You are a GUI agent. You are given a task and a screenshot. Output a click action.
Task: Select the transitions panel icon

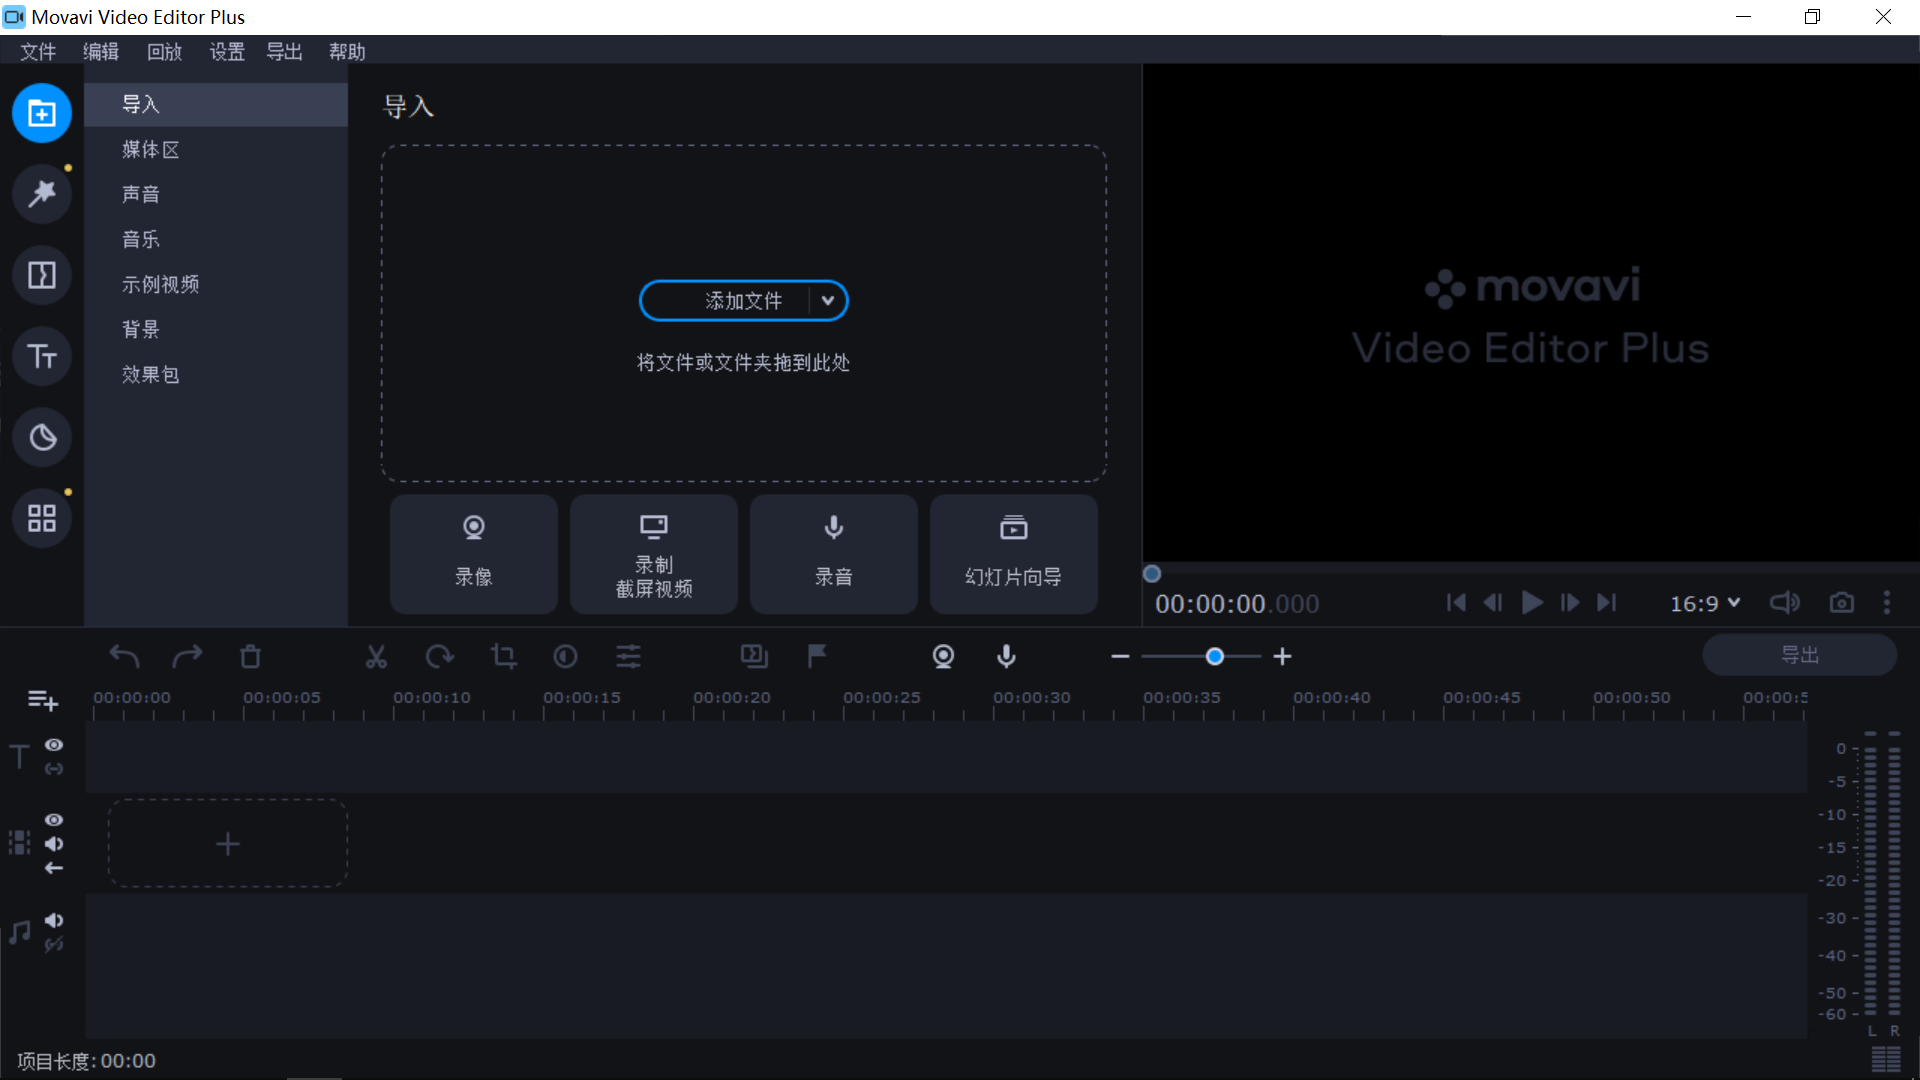pyautogui.click(x=40, y=276)
